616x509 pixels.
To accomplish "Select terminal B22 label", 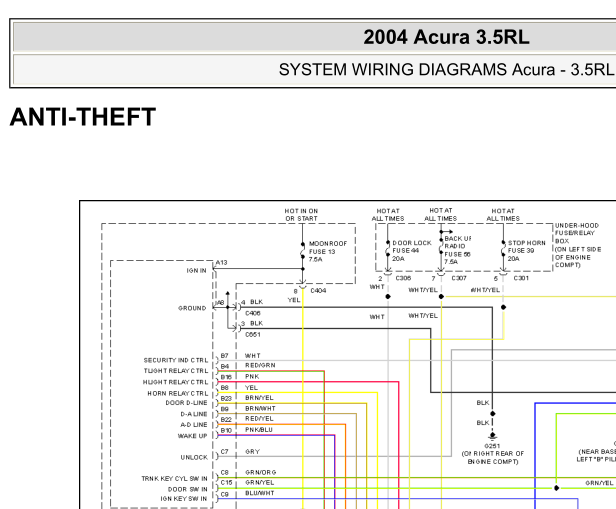I will (x=226, y=420).
